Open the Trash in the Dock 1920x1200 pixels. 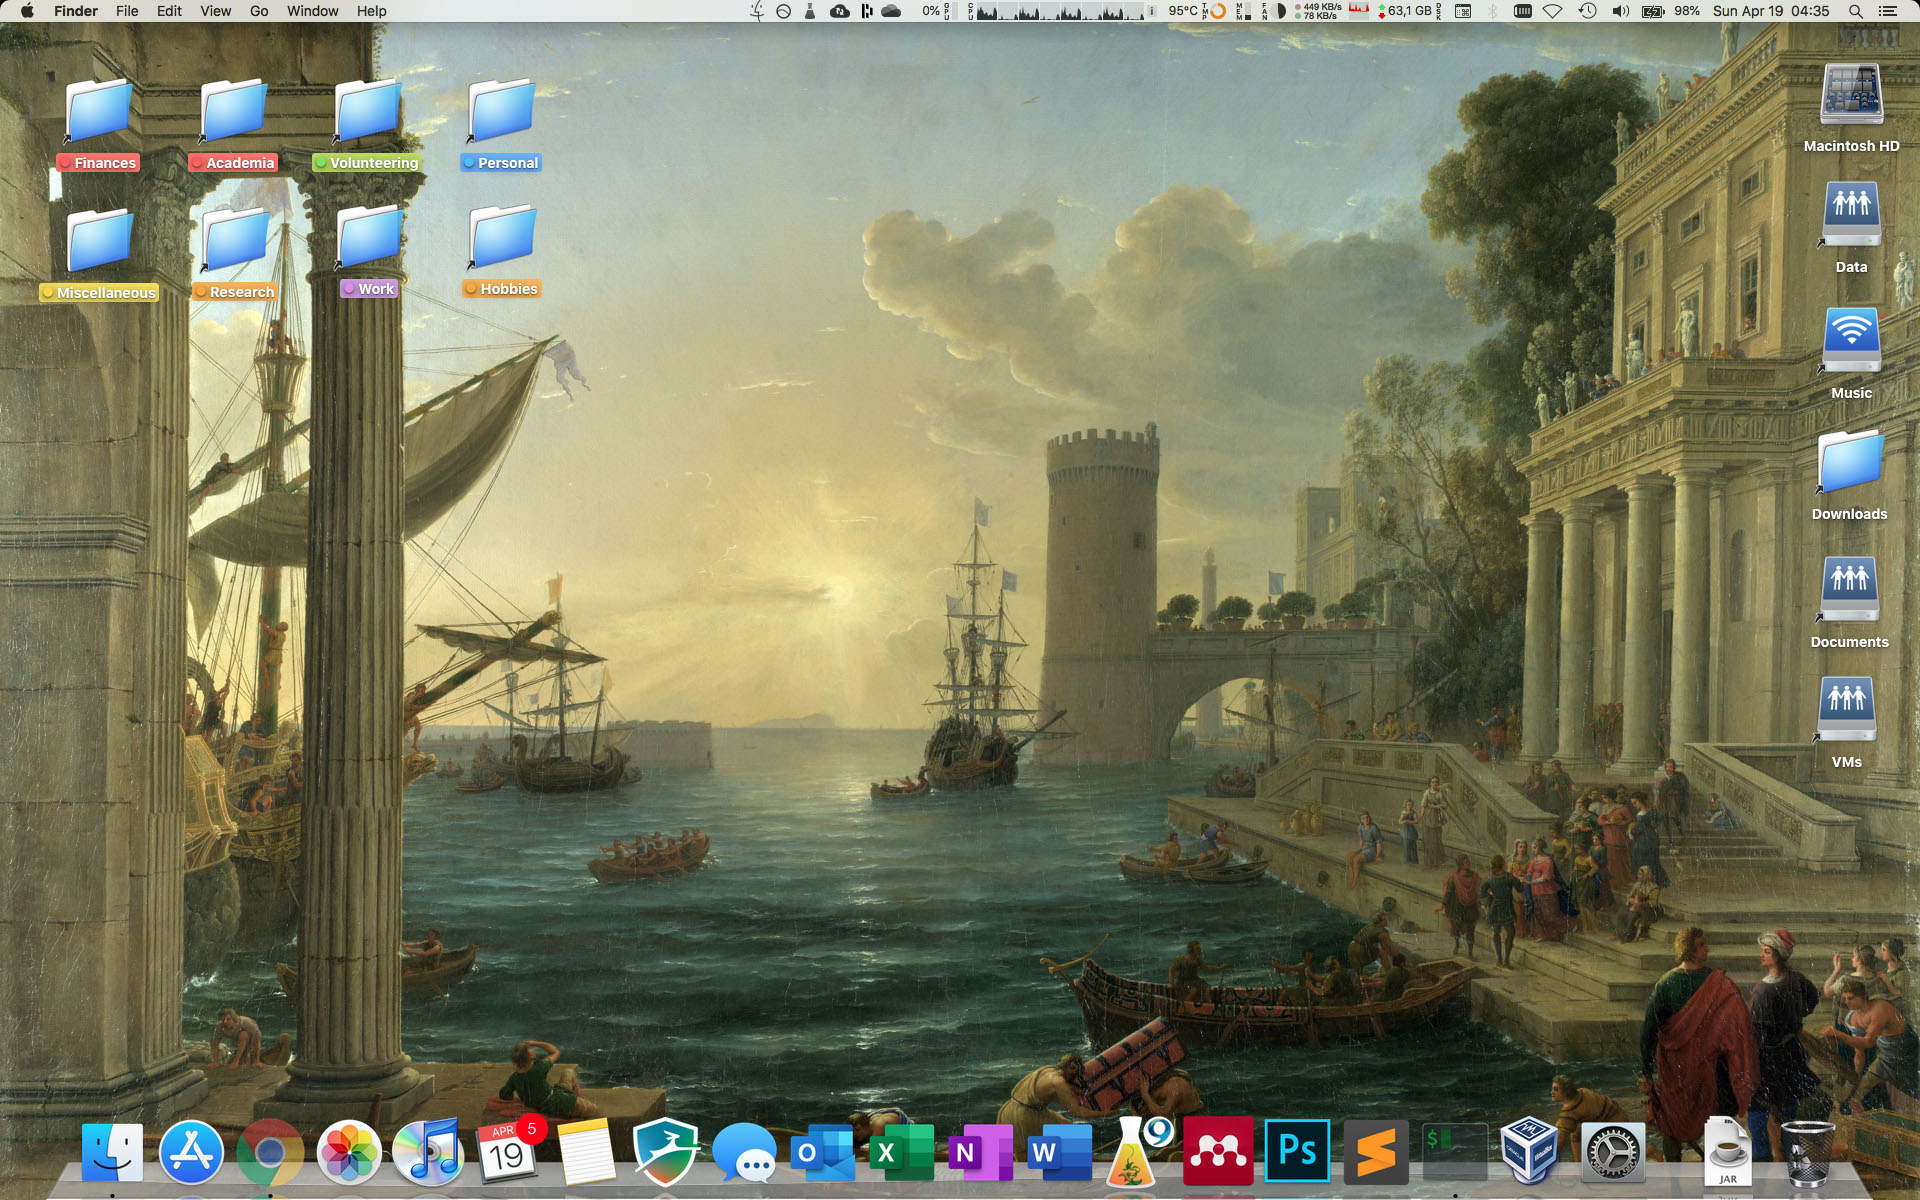tap(1807, 1152)
